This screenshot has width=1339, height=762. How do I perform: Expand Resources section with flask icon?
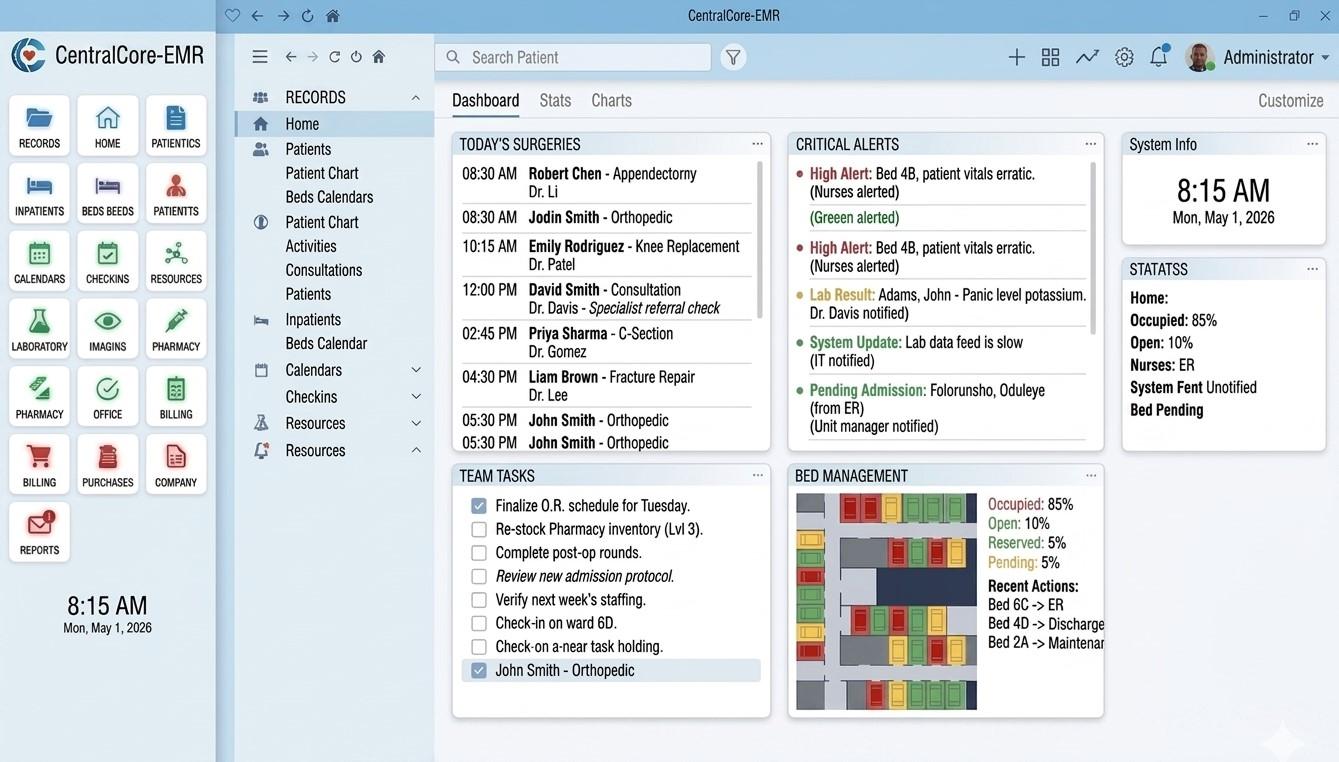click(x=416, y=423)
